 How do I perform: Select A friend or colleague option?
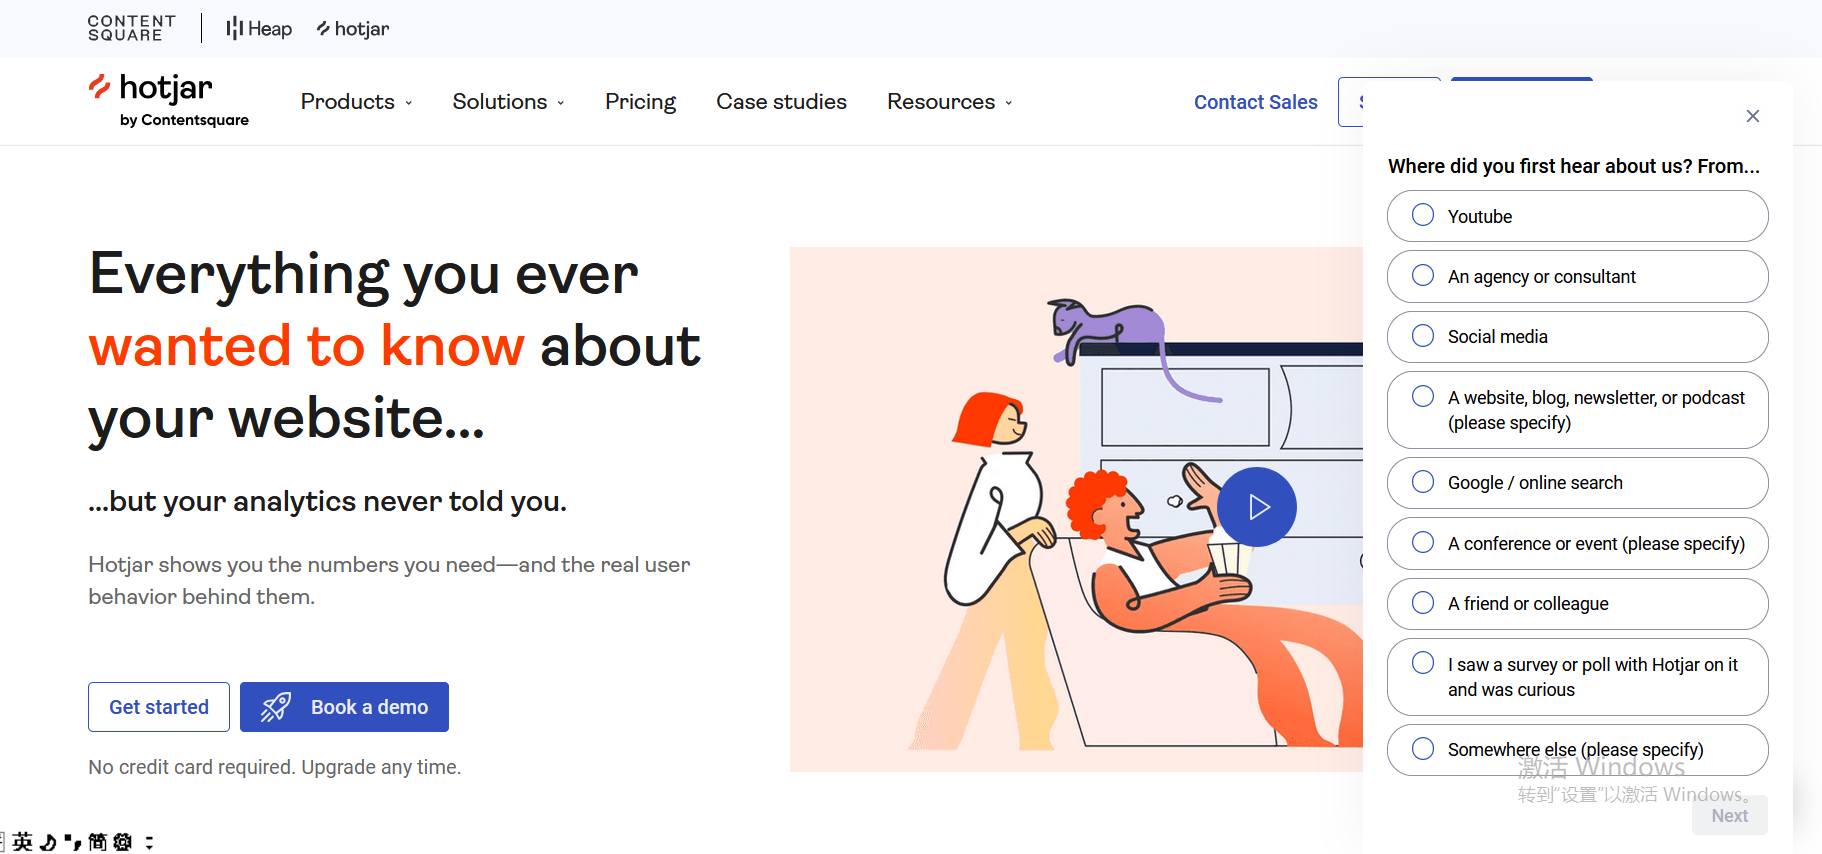(1577, 604)
